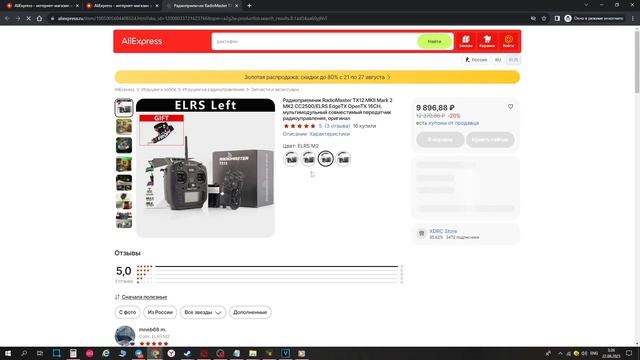
Task: Open the RUB currency selector
Action: click(x=513, y=60)
